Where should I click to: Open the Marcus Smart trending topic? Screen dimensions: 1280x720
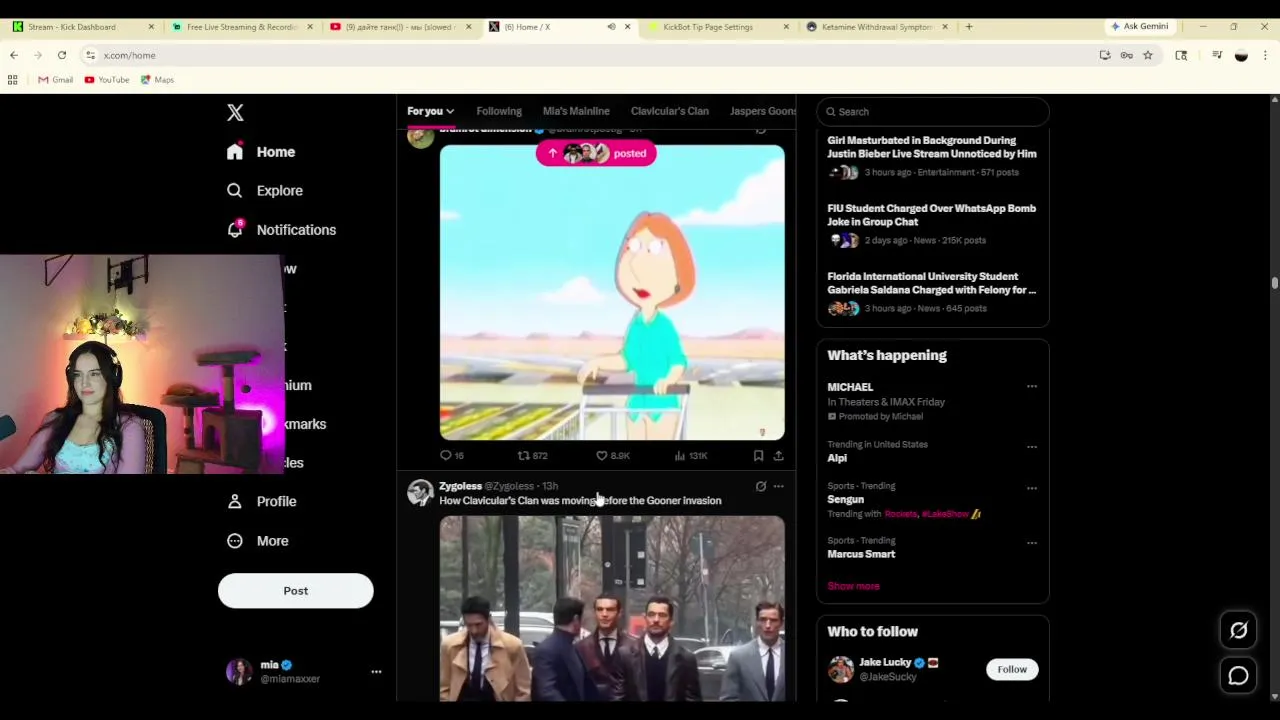point(861,554)
